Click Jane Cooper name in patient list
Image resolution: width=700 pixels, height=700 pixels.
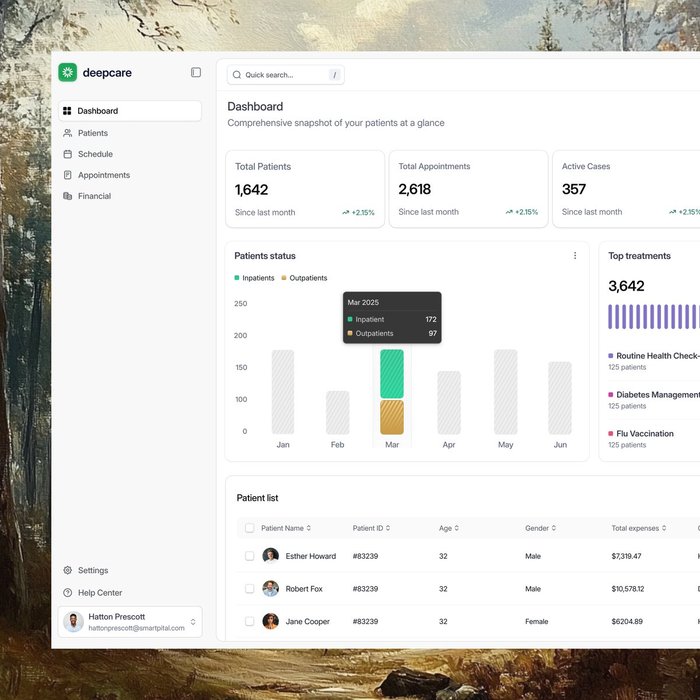coord(308,621)
